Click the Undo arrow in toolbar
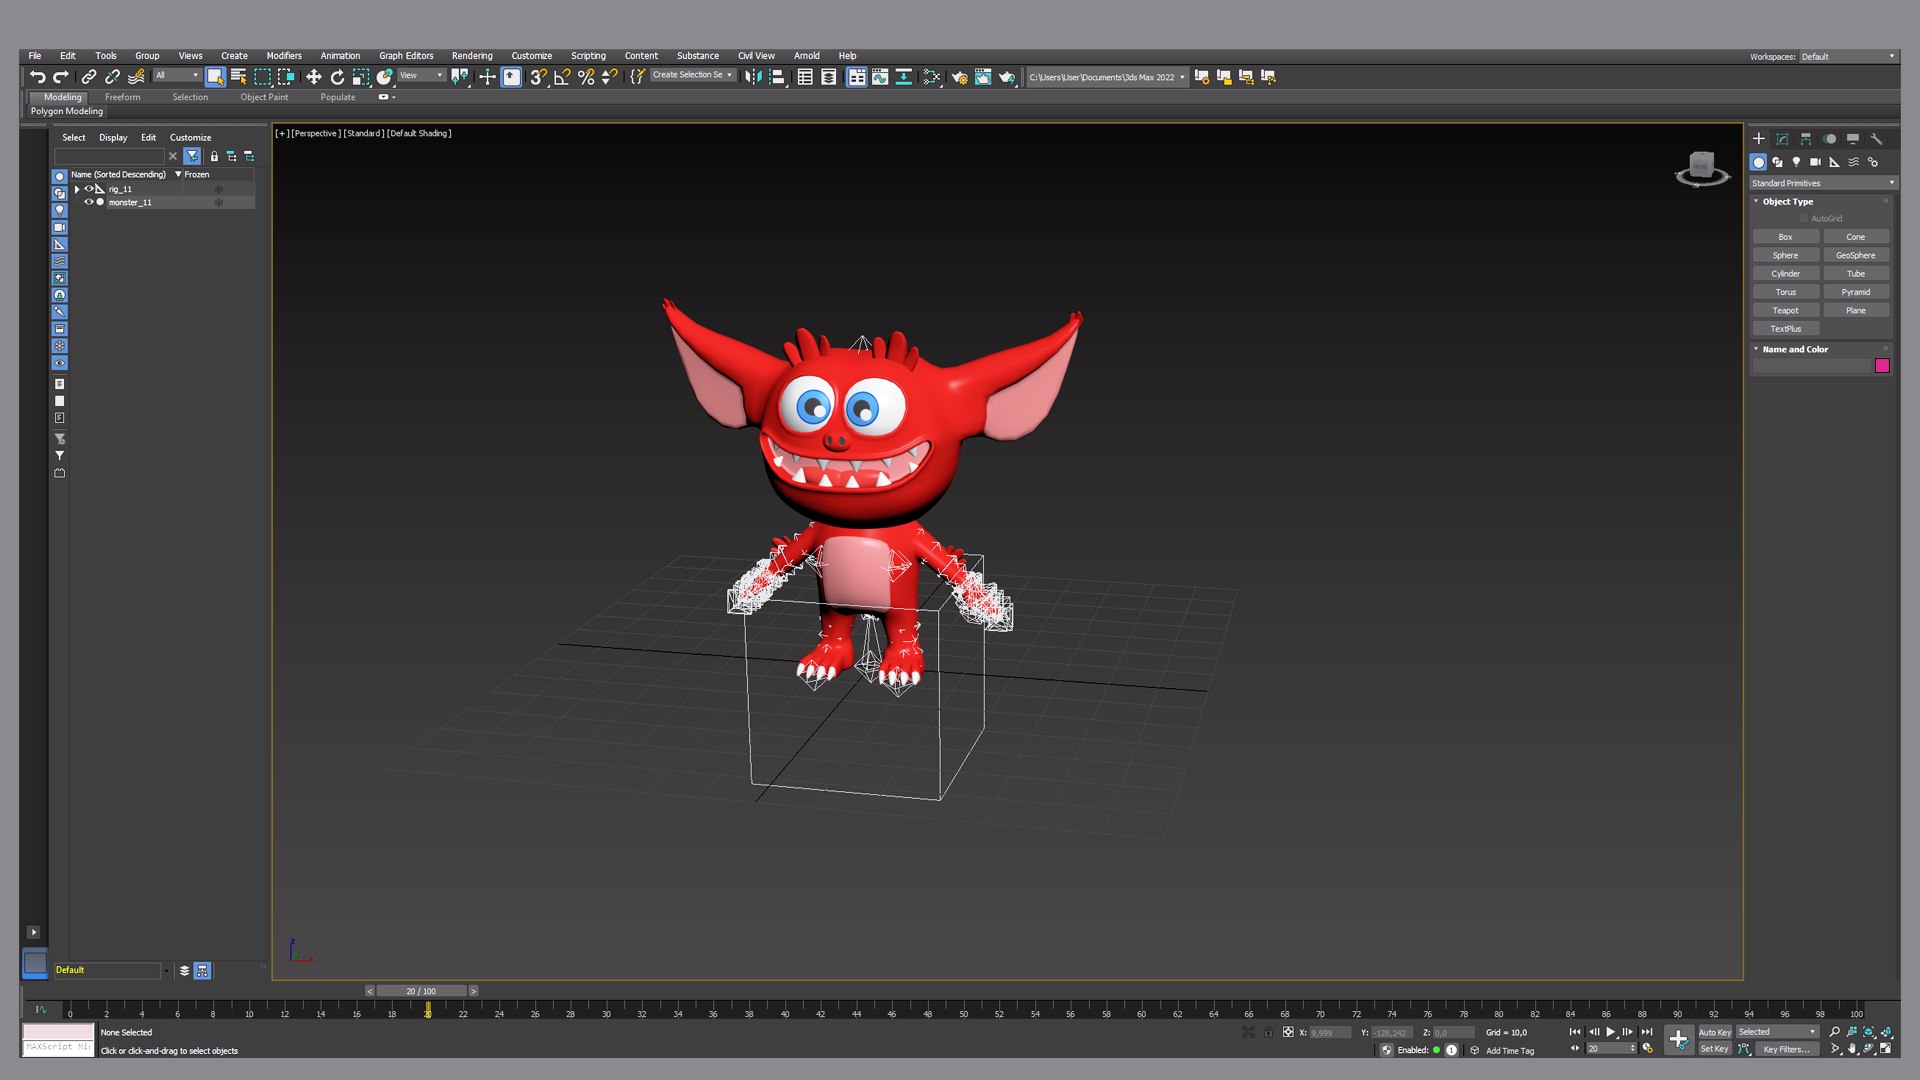The width and height of the screenshot is (1920, 1080). pos(37,77)
